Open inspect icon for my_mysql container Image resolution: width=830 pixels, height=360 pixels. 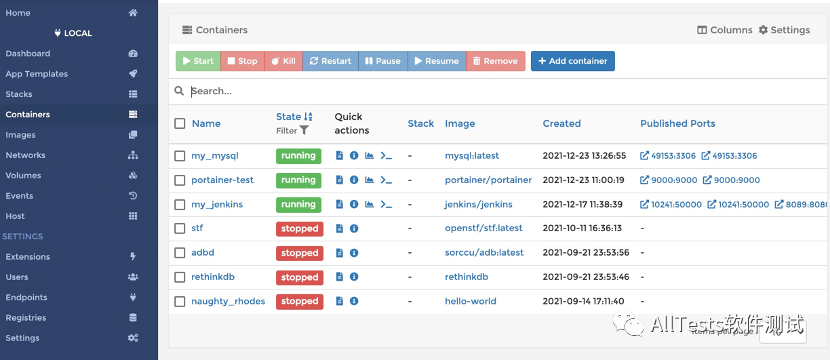click(x=354, y=156)
